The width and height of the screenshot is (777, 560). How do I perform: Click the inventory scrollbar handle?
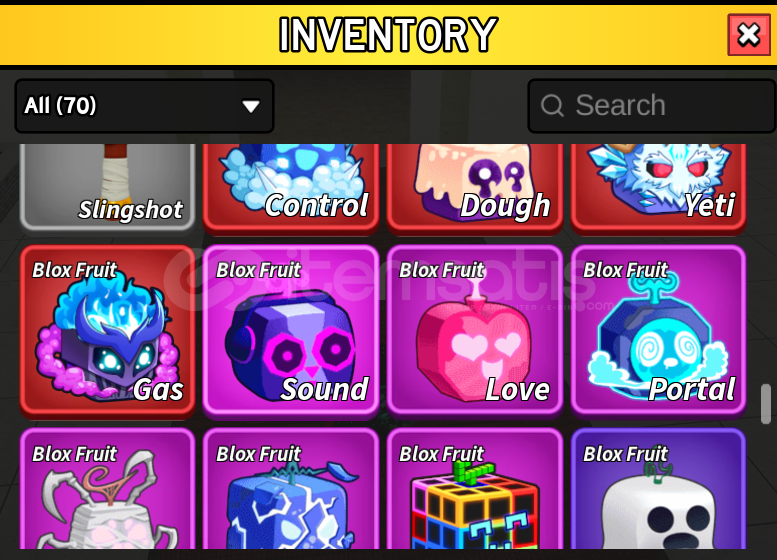[x=766, y=403]
